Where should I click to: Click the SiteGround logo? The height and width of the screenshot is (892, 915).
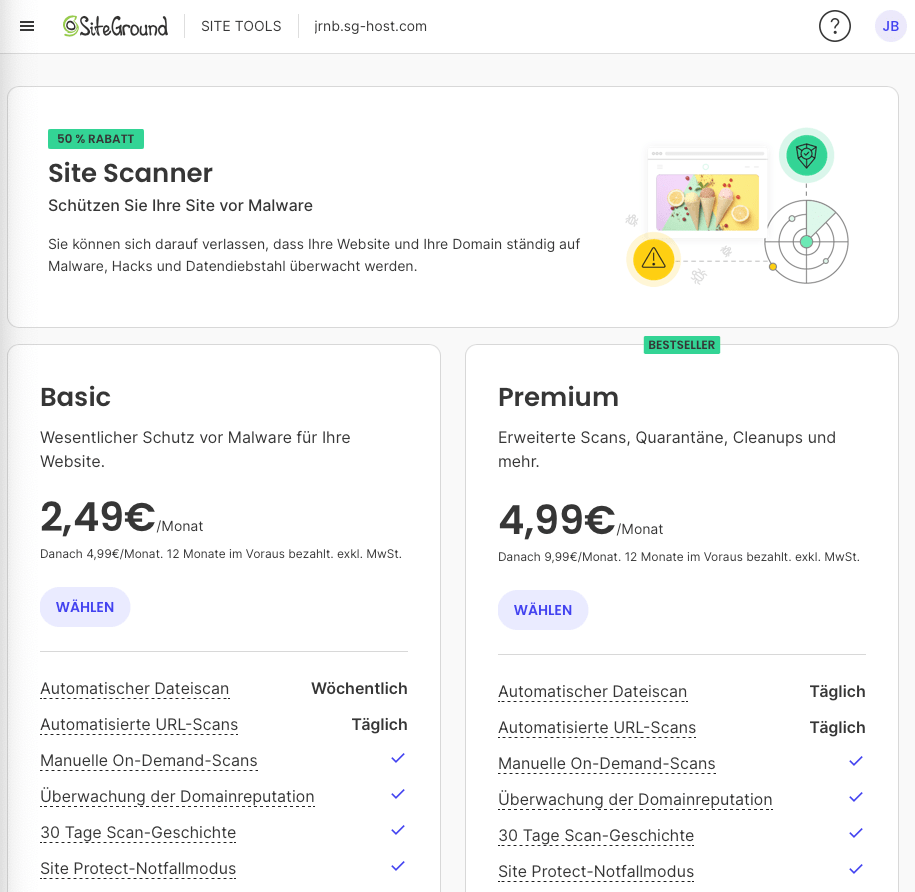click(x=115, y=26)
